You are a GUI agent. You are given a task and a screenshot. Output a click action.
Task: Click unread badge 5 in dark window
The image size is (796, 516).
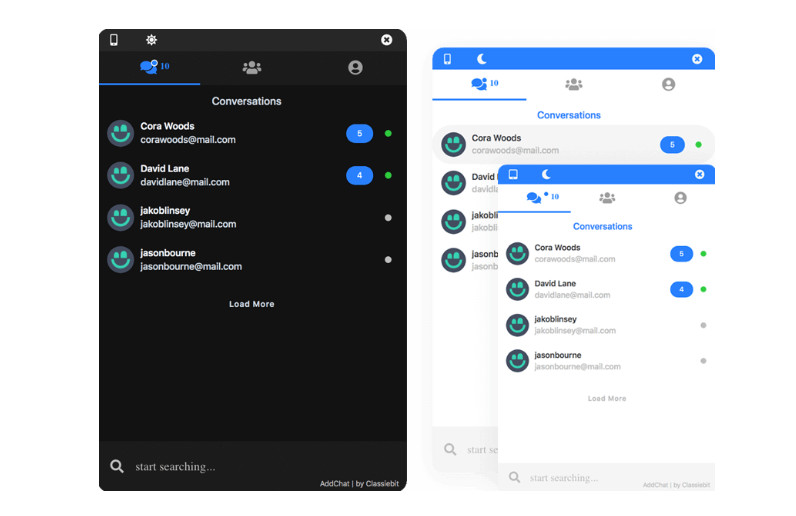[359, 134]
